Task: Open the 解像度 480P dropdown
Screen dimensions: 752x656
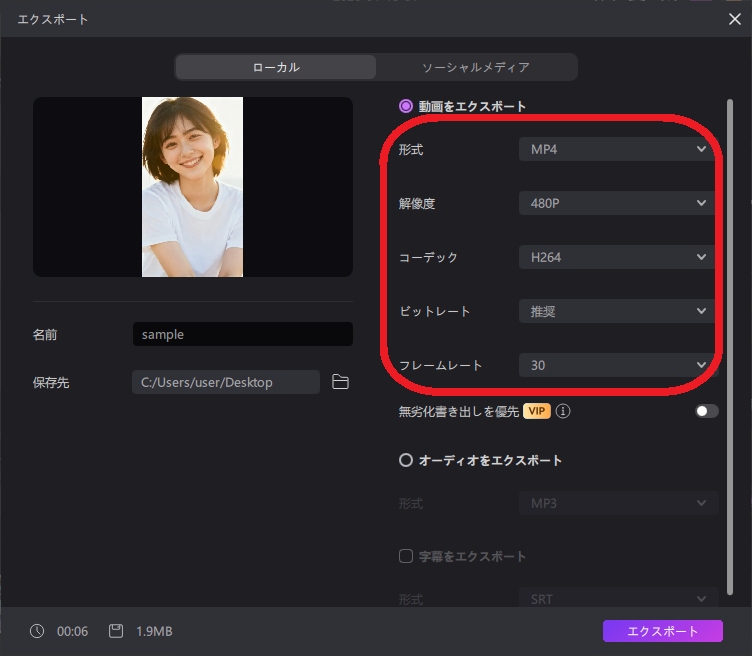Action: click(618, 203)
